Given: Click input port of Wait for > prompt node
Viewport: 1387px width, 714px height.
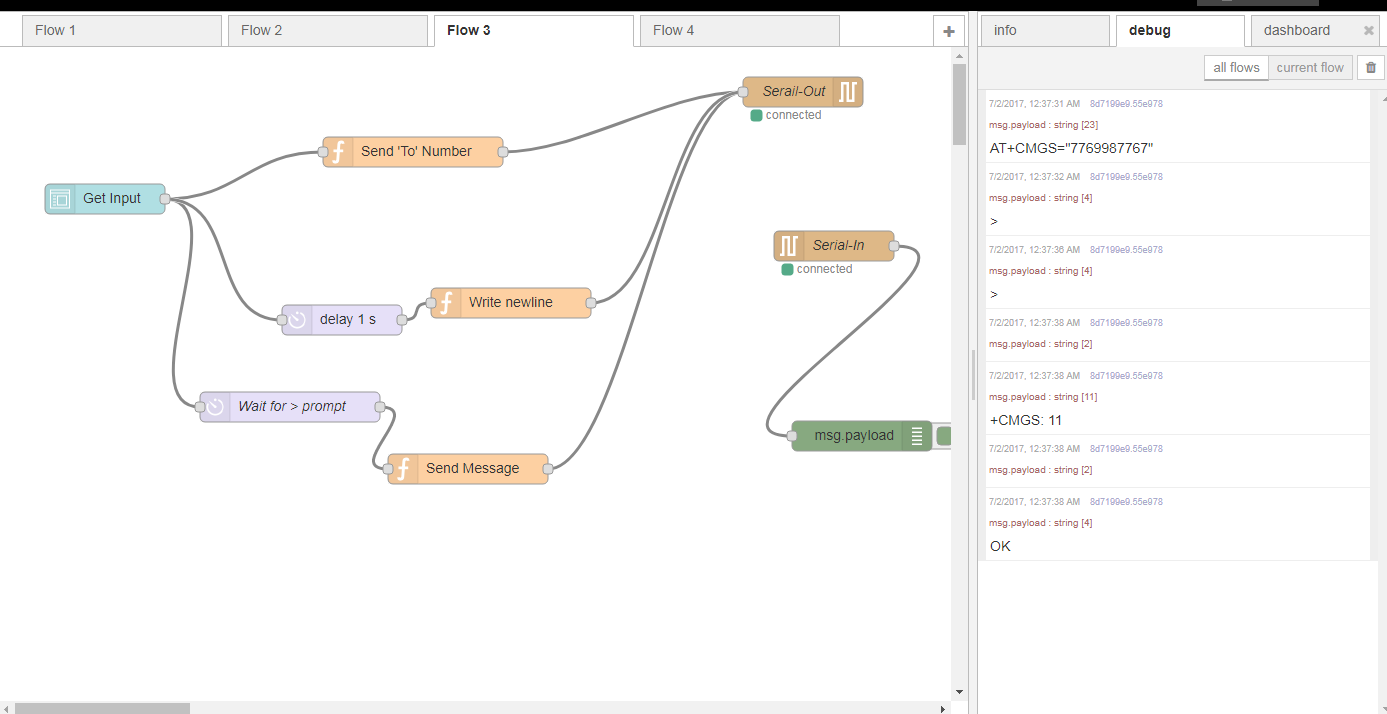Looking at the screenshot, I should coord(200,407).
